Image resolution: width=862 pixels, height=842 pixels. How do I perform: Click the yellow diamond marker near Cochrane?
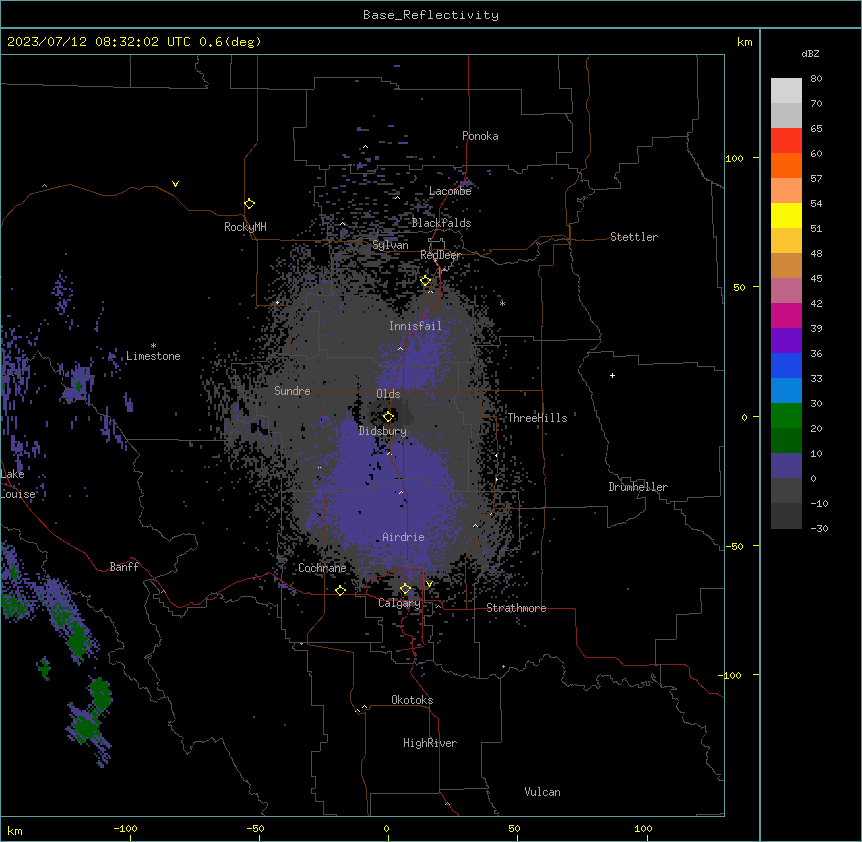tap(340, 590)
